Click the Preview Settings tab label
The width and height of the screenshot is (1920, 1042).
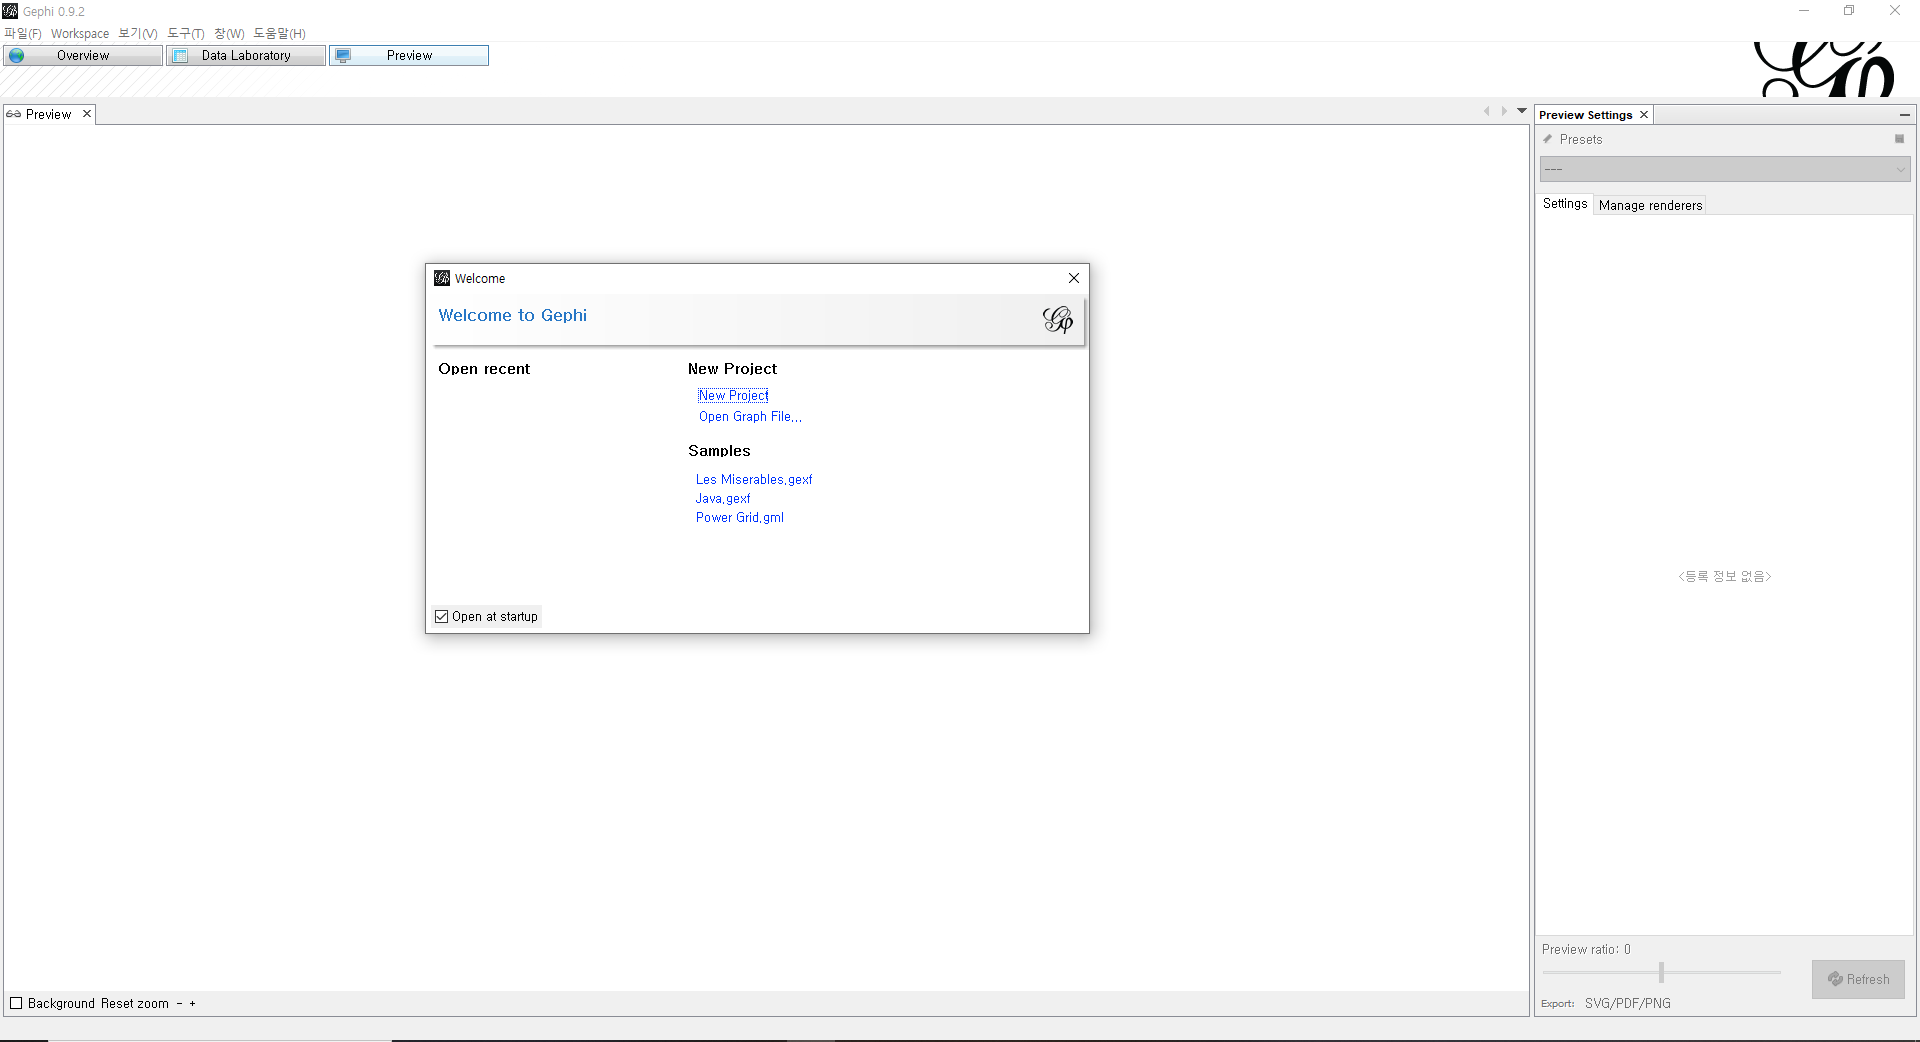point(1585,115)
